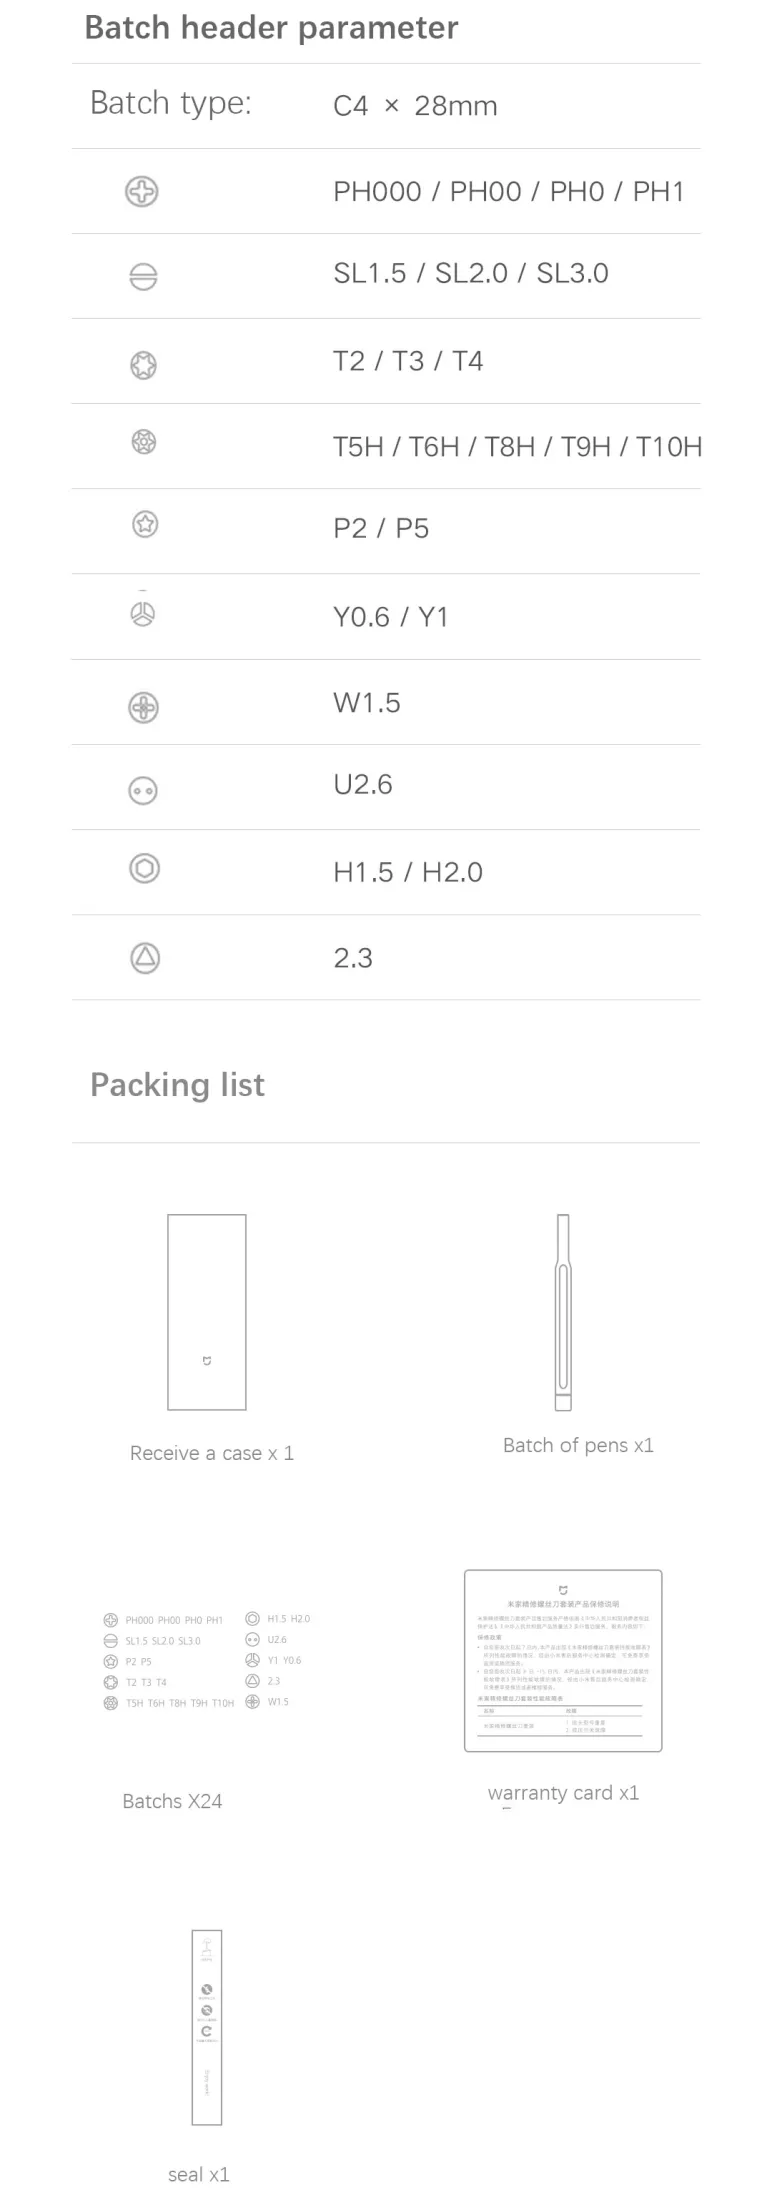This screenshot has height=2200, width=772.
Task: Select the screwdriver pen illustration
Action: 563,1312
